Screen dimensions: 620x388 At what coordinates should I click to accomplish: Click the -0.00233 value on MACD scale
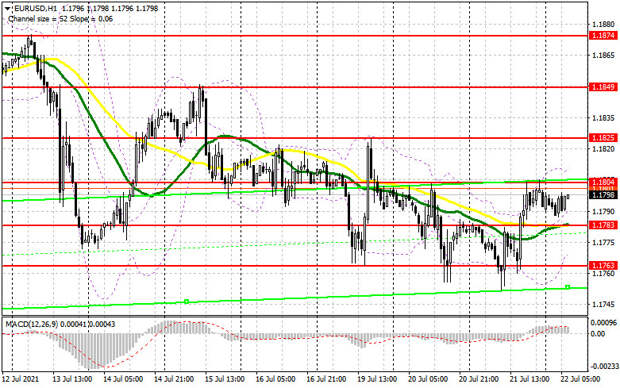602,367
